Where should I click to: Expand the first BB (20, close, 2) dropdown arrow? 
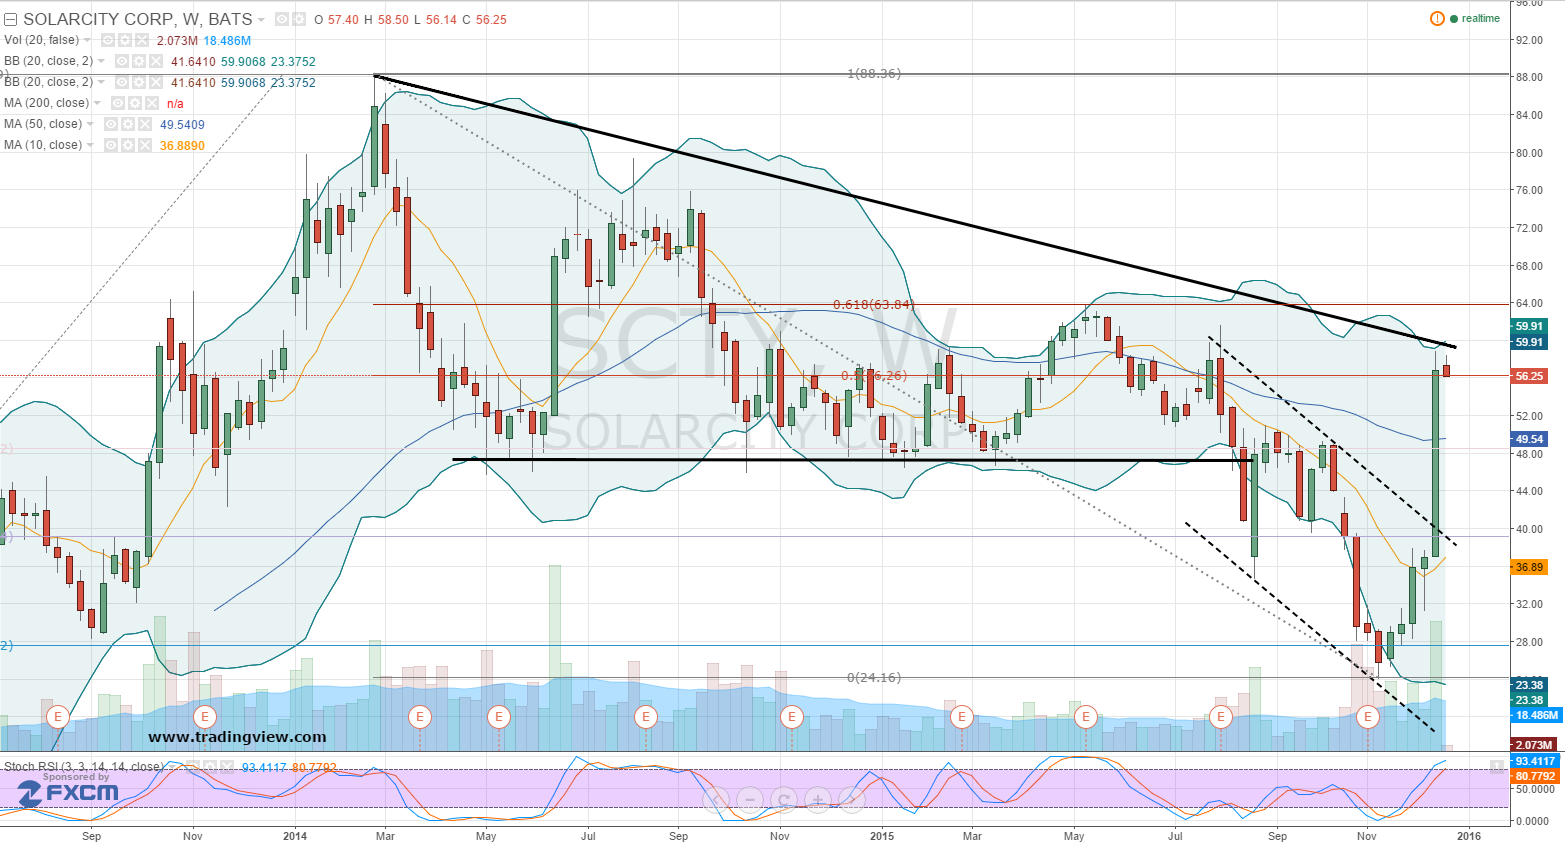click(102, 62)
